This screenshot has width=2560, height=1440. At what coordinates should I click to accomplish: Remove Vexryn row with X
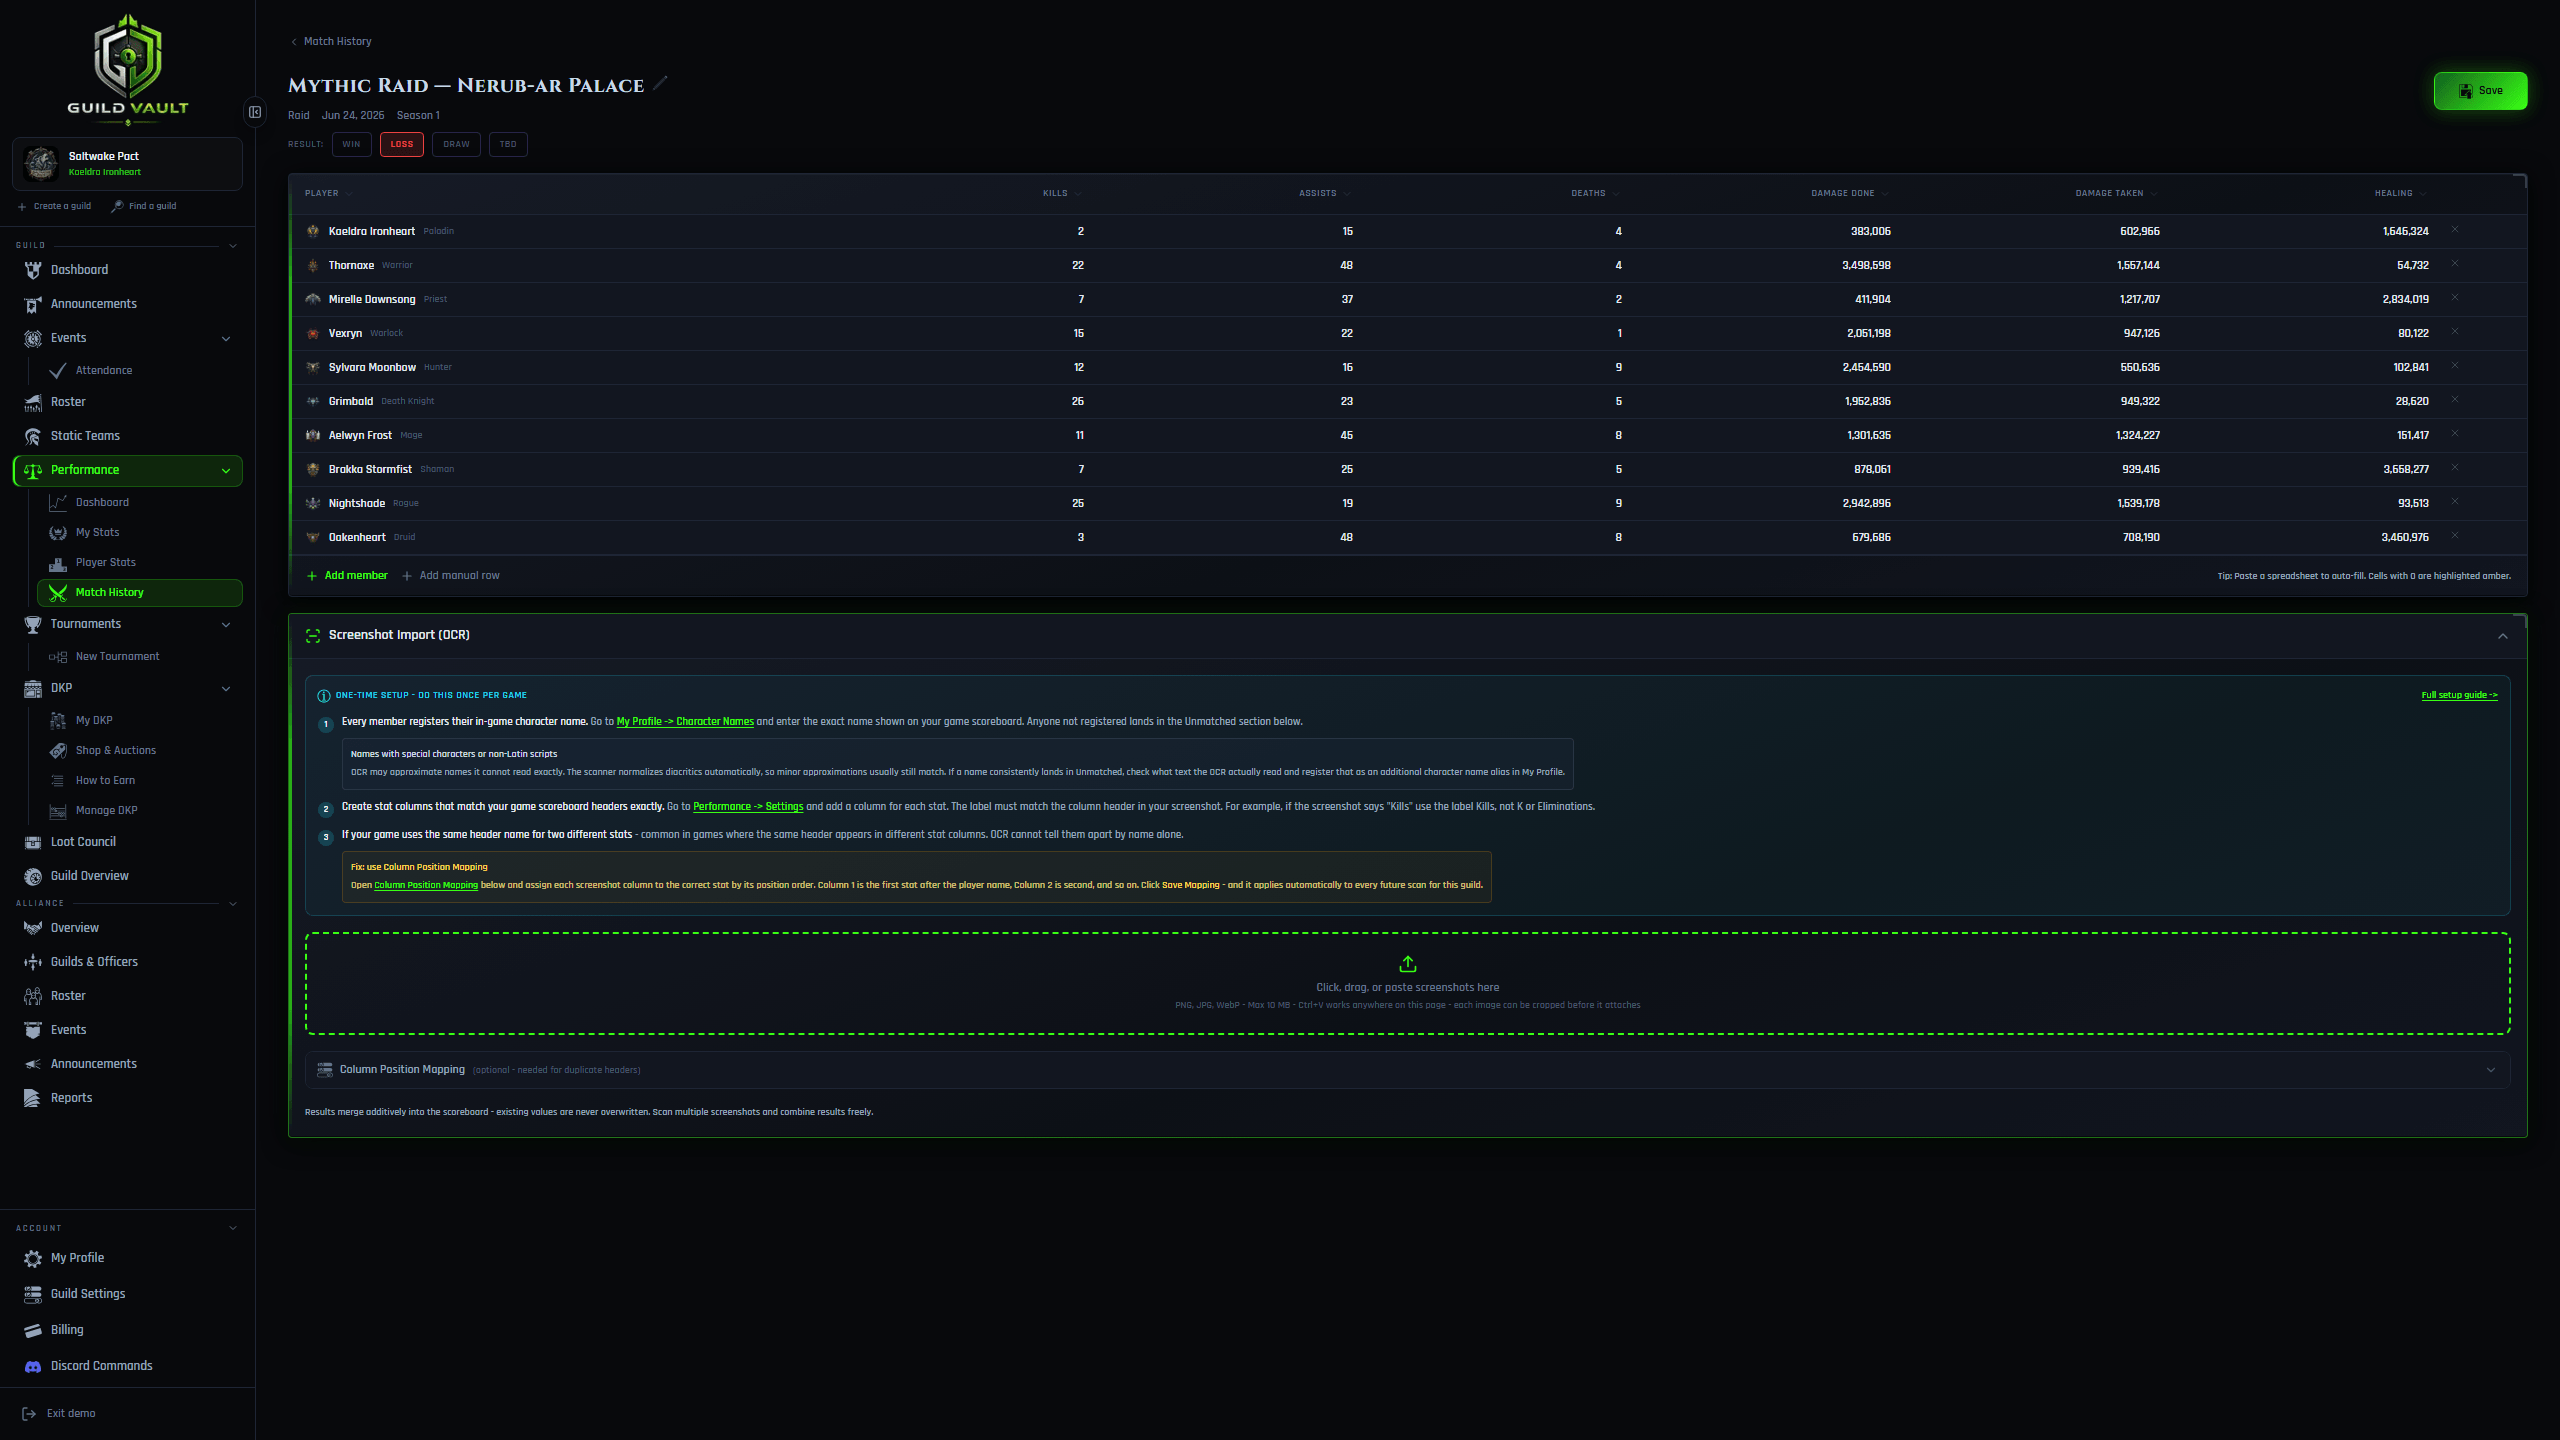2454,332
